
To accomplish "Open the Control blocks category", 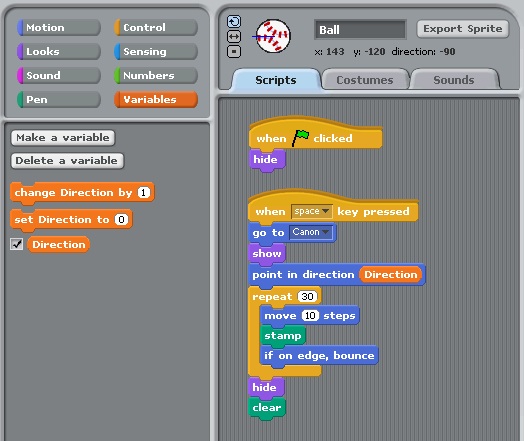I will coord(156,27).
